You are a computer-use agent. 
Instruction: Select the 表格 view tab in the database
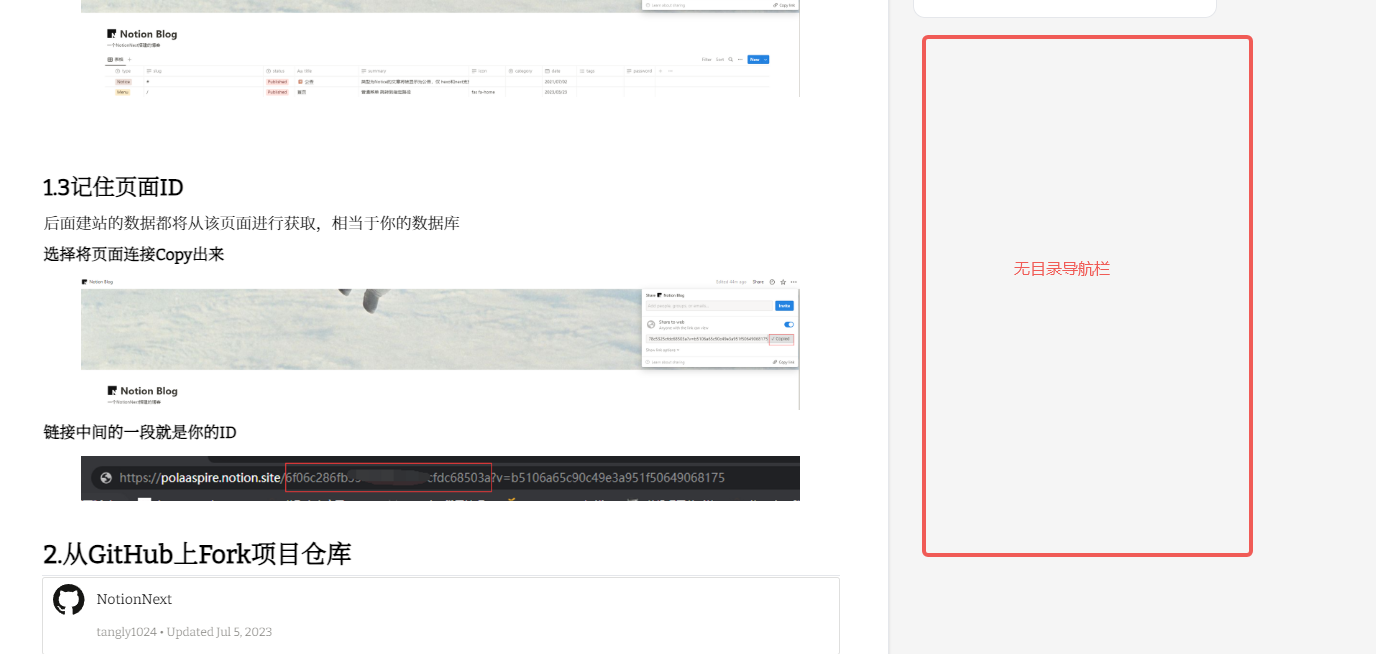point(114,58)
